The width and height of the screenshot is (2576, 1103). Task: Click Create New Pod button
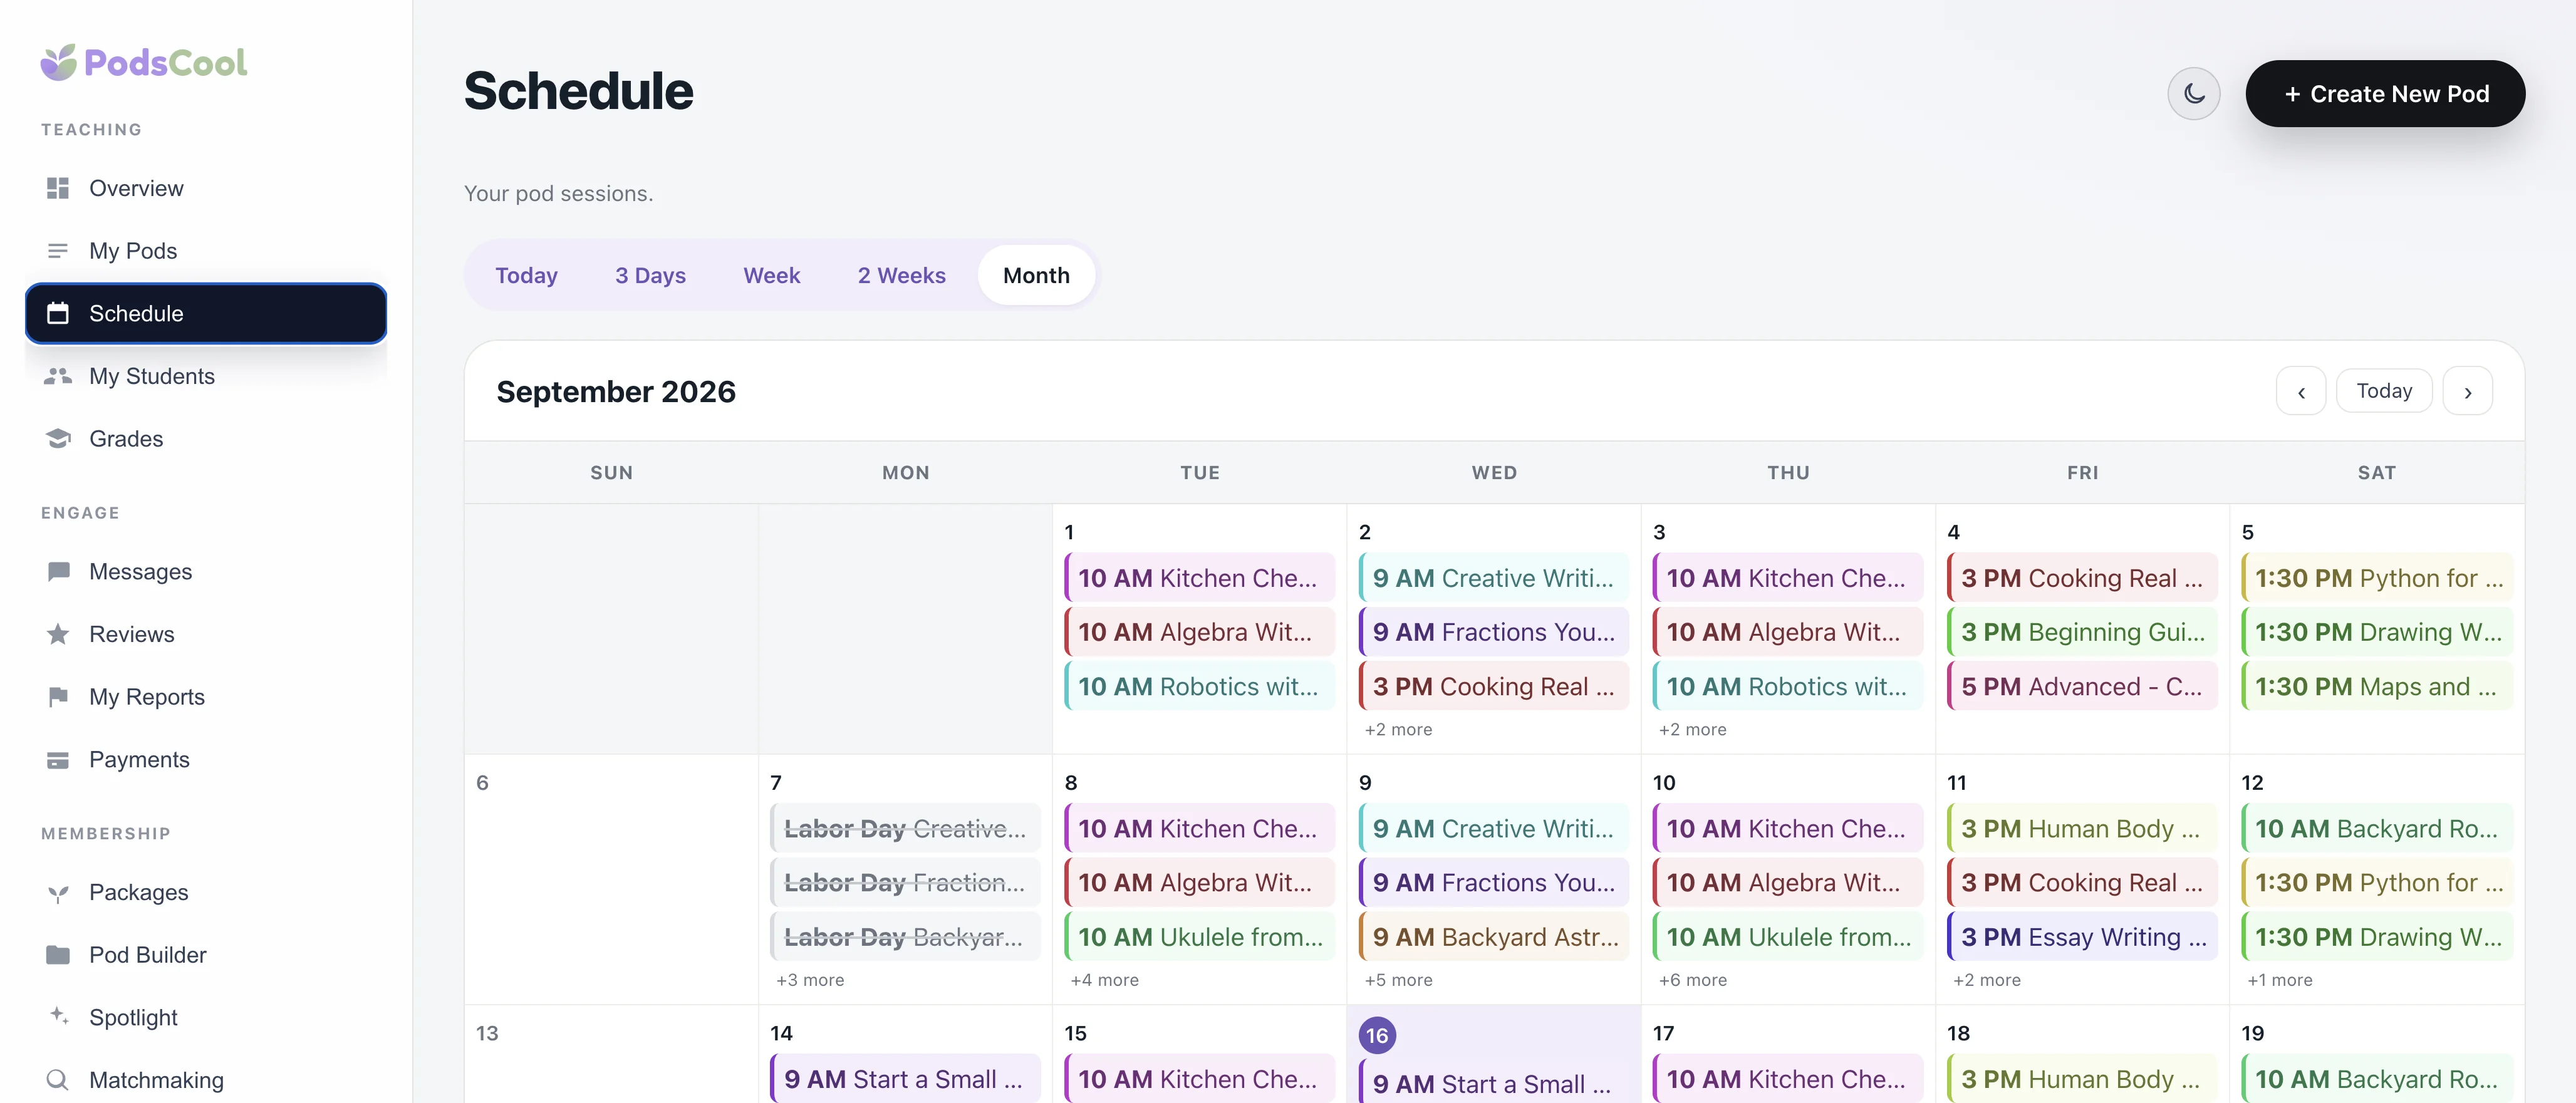(2385, 94)
